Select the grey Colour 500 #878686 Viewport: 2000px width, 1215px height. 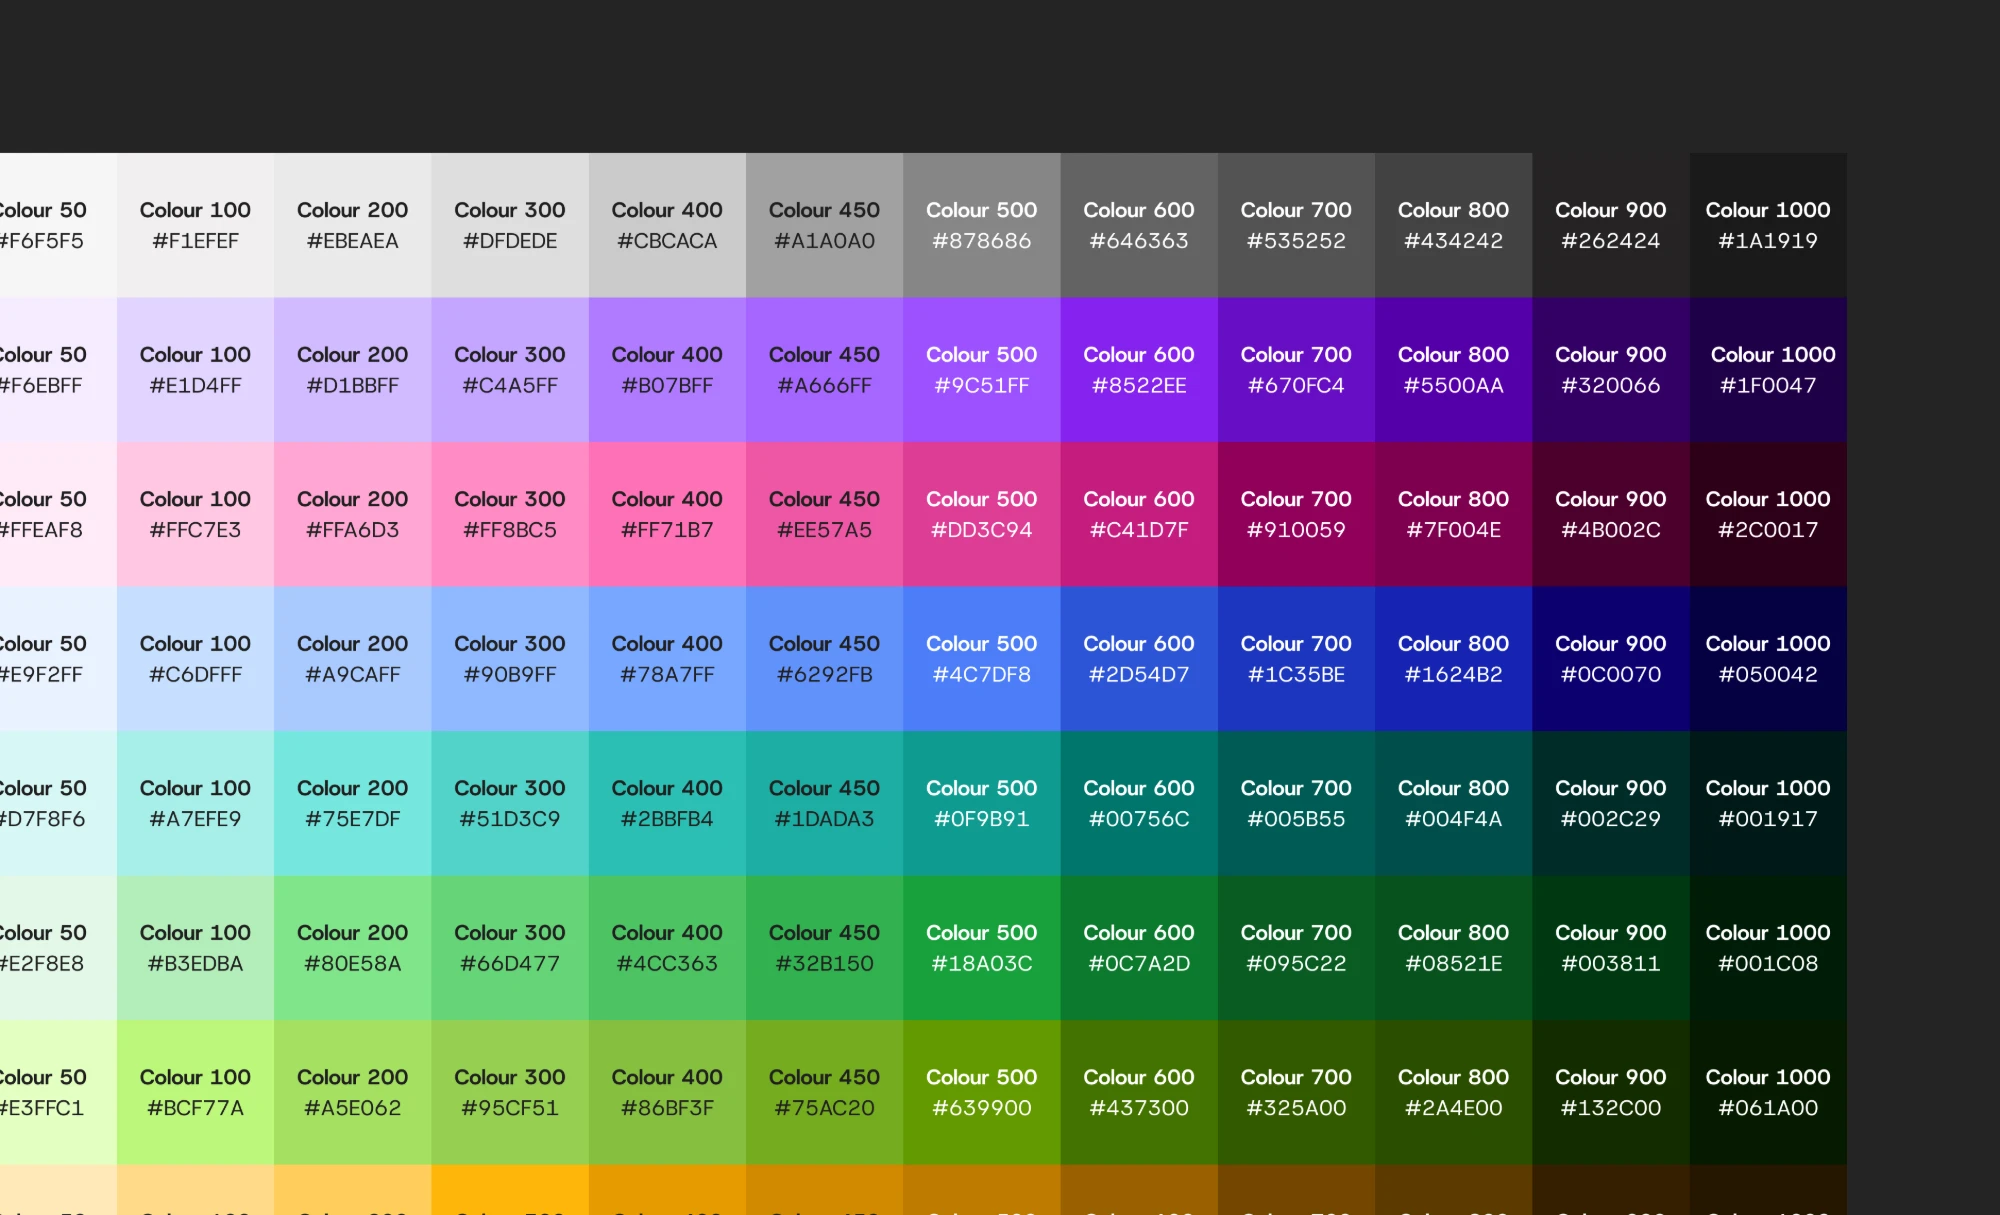[982, 225]
